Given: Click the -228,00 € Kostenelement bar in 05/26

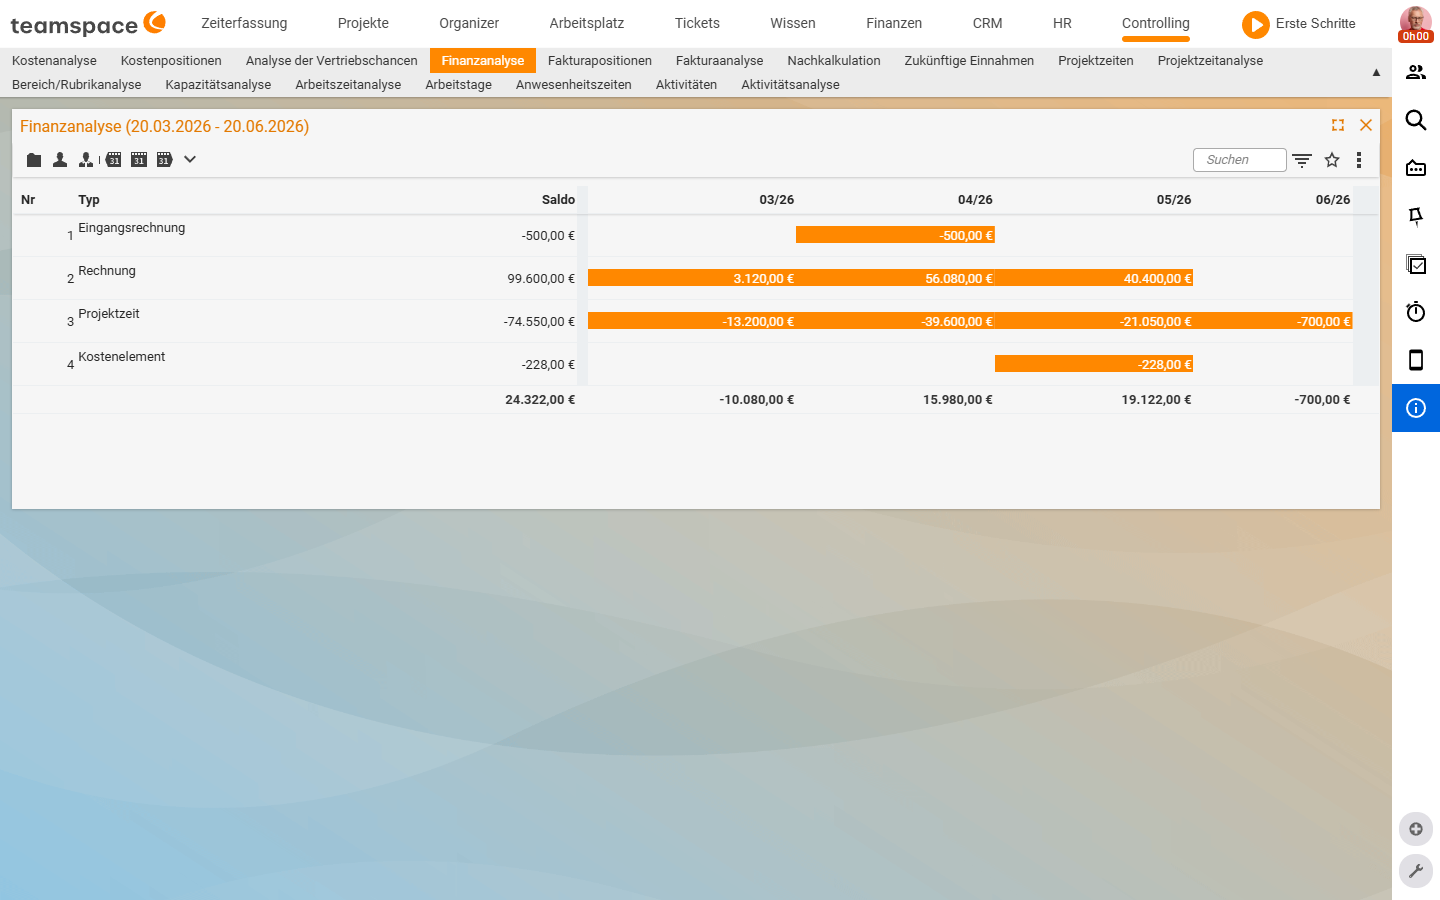Looking at the screenshot, I should 1094,364.
